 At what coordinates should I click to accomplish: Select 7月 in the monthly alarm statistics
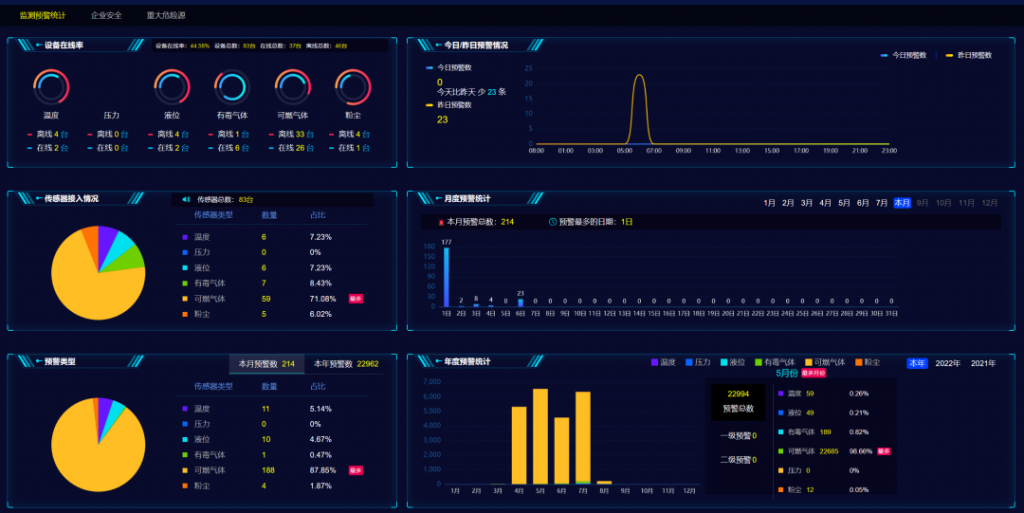[x=882, y=203]
